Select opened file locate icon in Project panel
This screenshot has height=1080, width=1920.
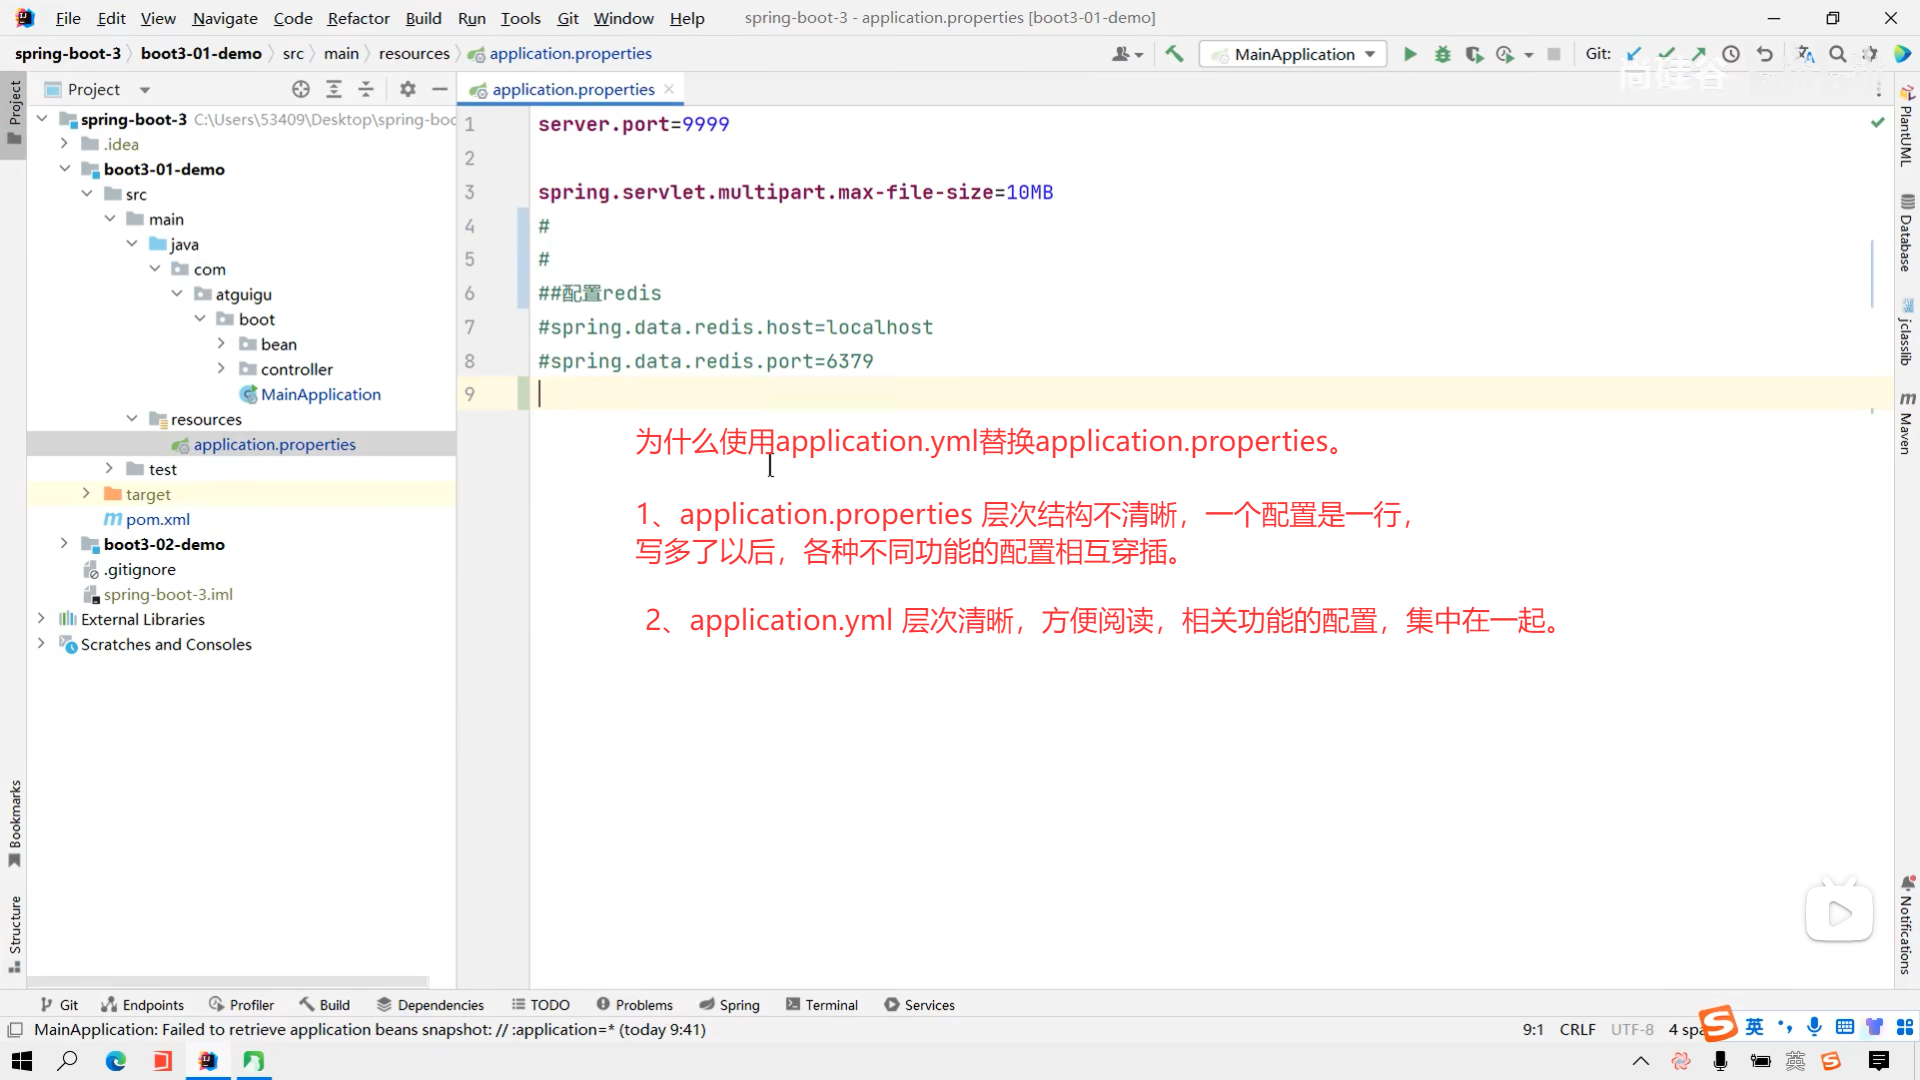click(x=301, y=89)
